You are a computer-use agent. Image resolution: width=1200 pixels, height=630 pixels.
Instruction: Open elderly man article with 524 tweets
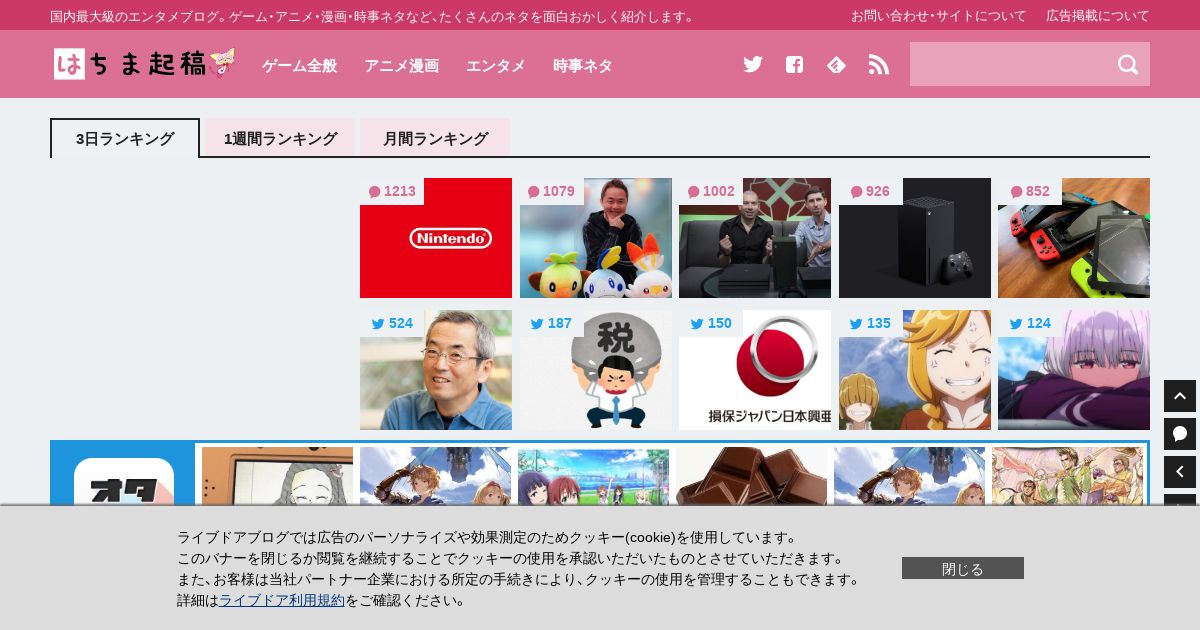(x=436, y=370)
